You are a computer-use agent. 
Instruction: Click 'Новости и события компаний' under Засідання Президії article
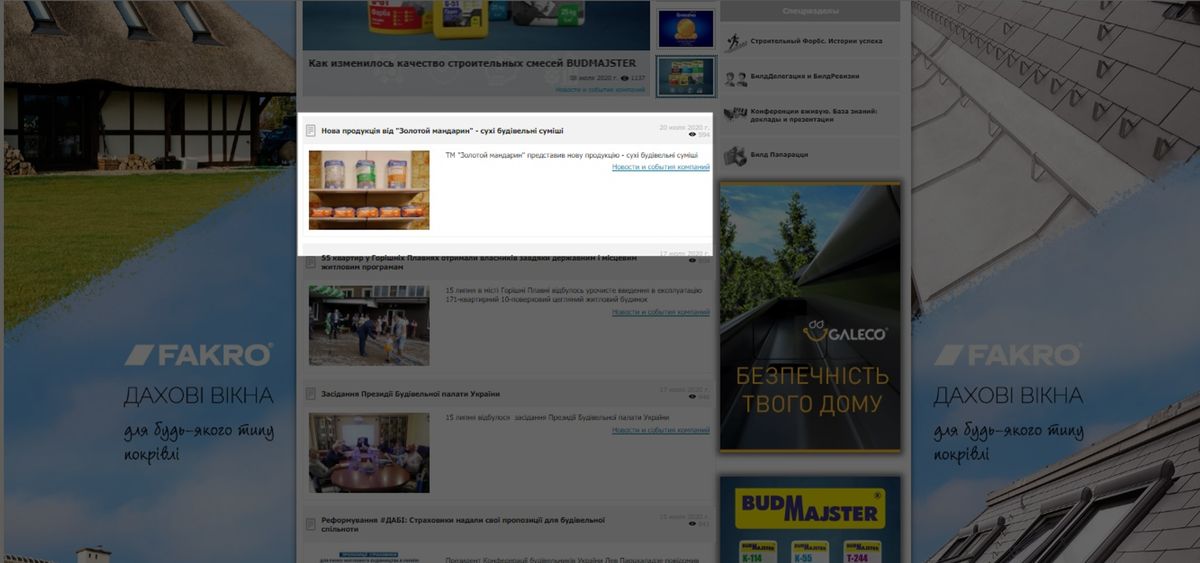click(661, 430)
